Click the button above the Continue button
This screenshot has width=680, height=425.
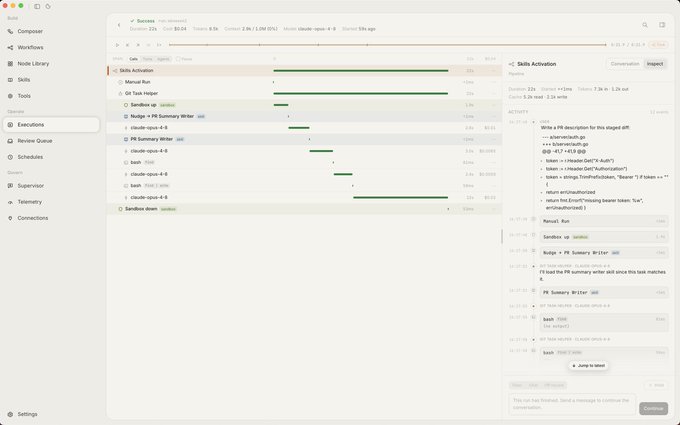pos(656,385)
